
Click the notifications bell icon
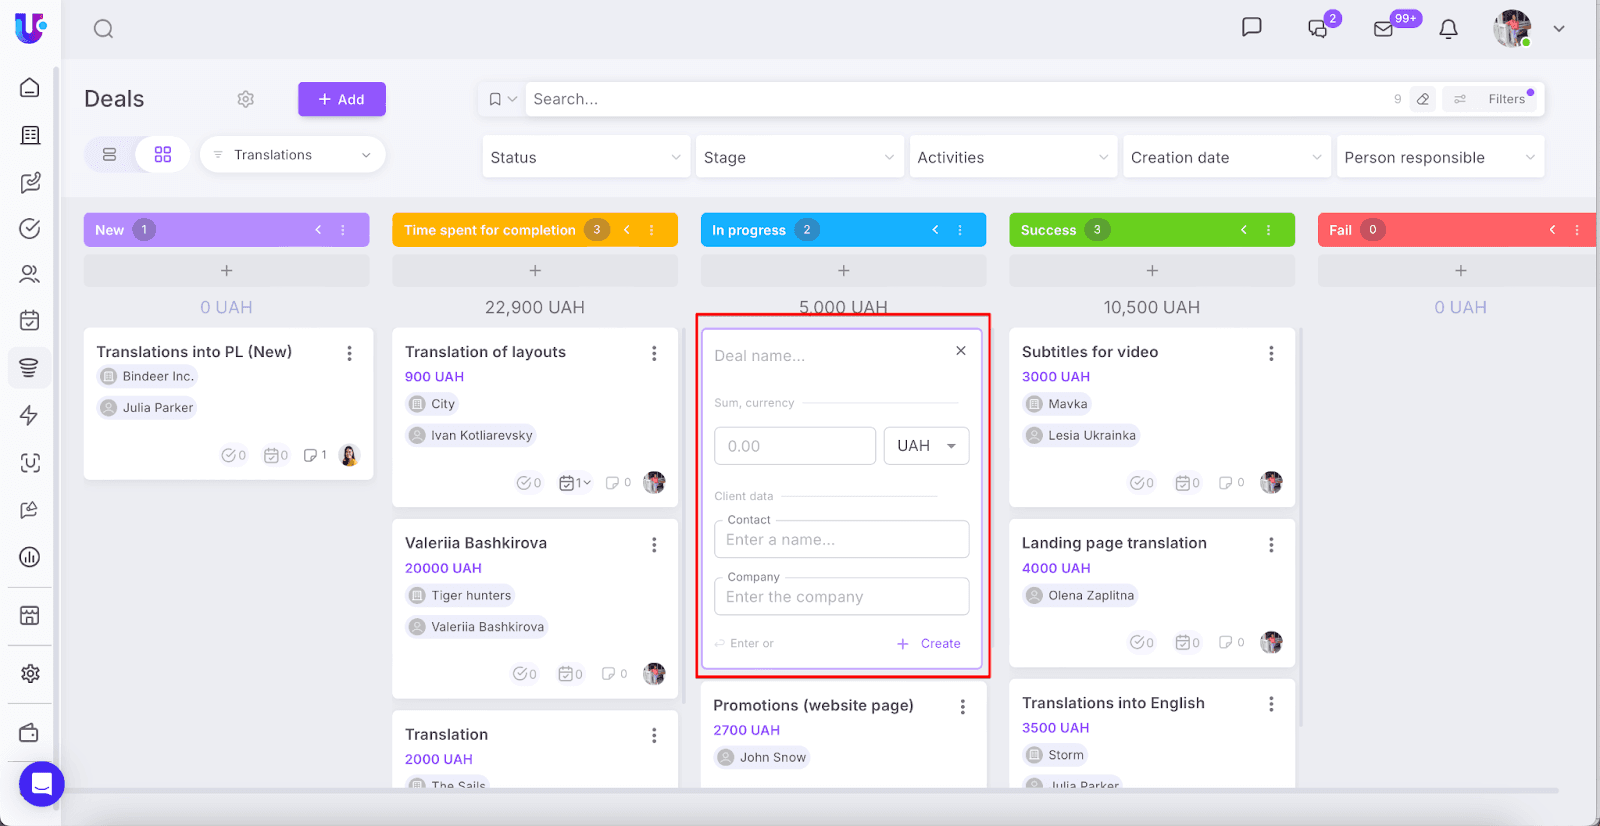(x=1448, y=29)
